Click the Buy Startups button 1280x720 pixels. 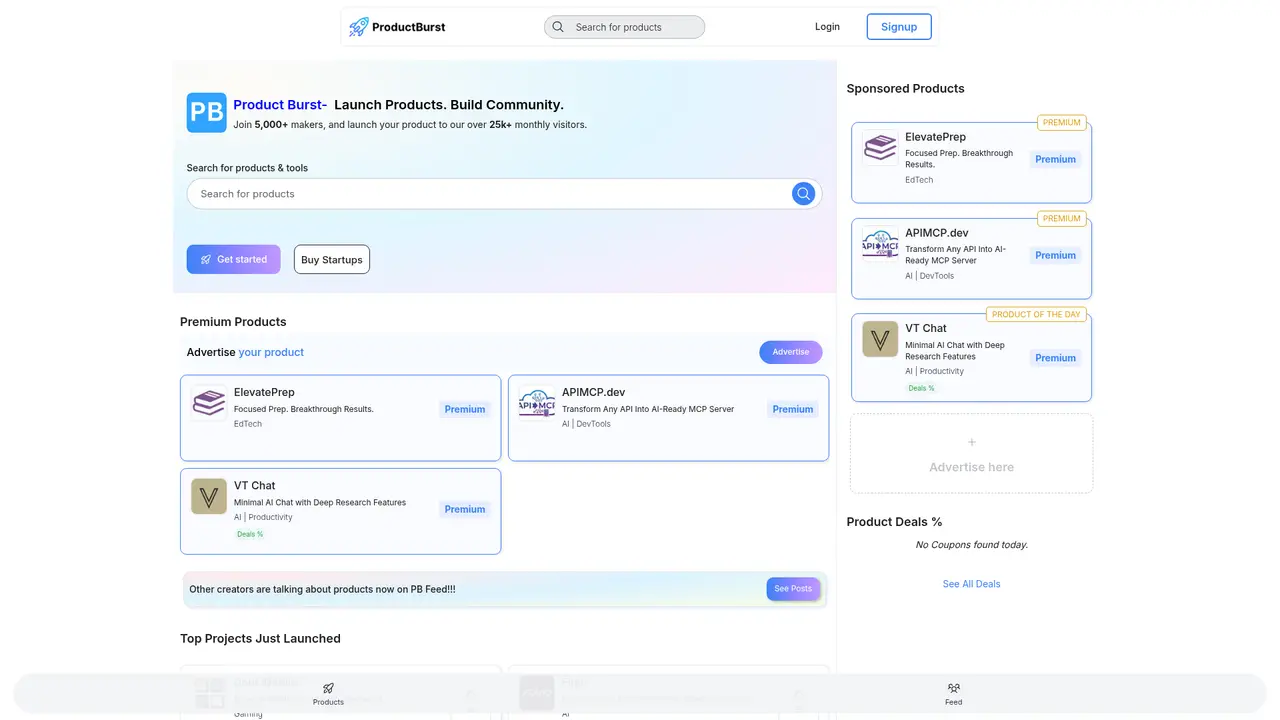(x=332, y=259)
